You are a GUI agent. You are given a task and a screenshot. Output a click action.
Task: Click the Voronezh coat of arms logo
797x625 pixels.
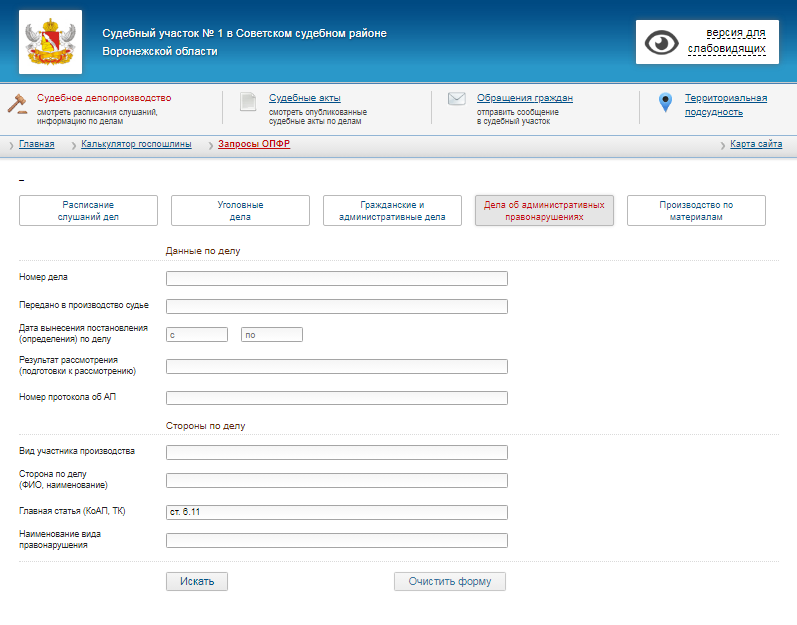(50, 42)
